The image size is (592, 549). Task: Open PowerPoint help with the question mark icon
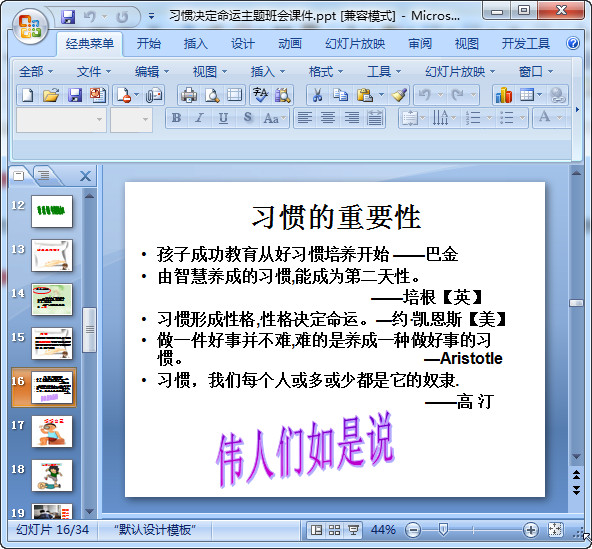pyautogui.click(x=573, y=43)
